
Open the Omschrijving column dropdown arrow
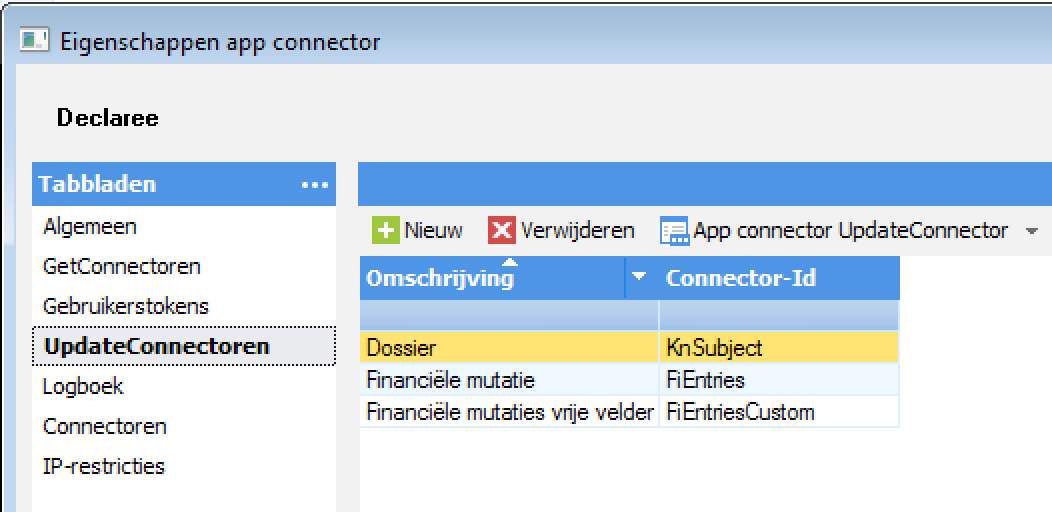click(640, 278)
